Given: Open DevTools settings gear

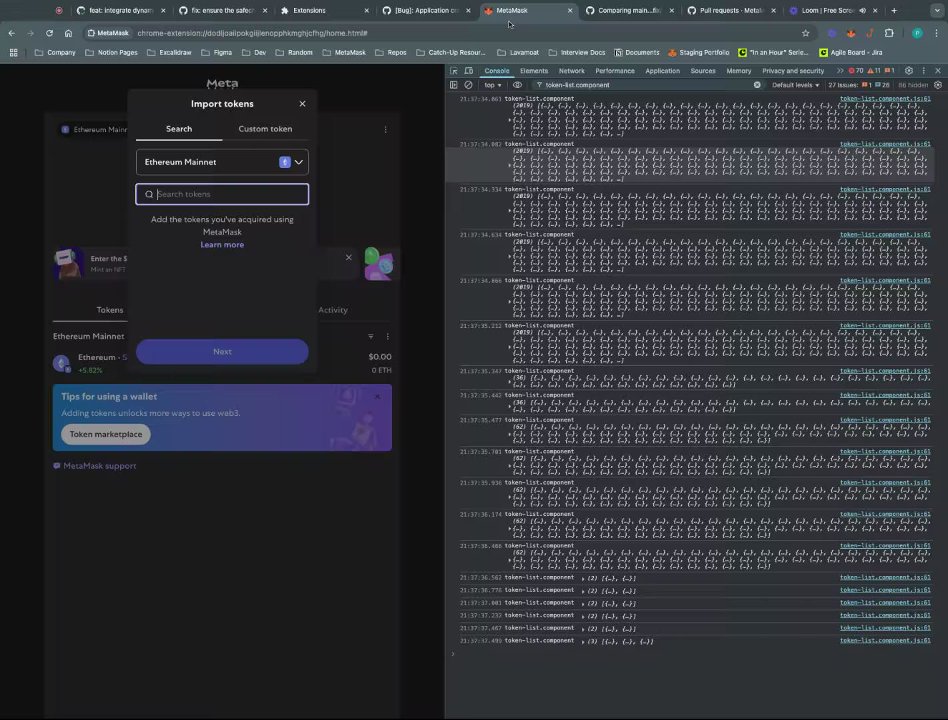Looking at the screenshot, I should (x=909, y=71).
